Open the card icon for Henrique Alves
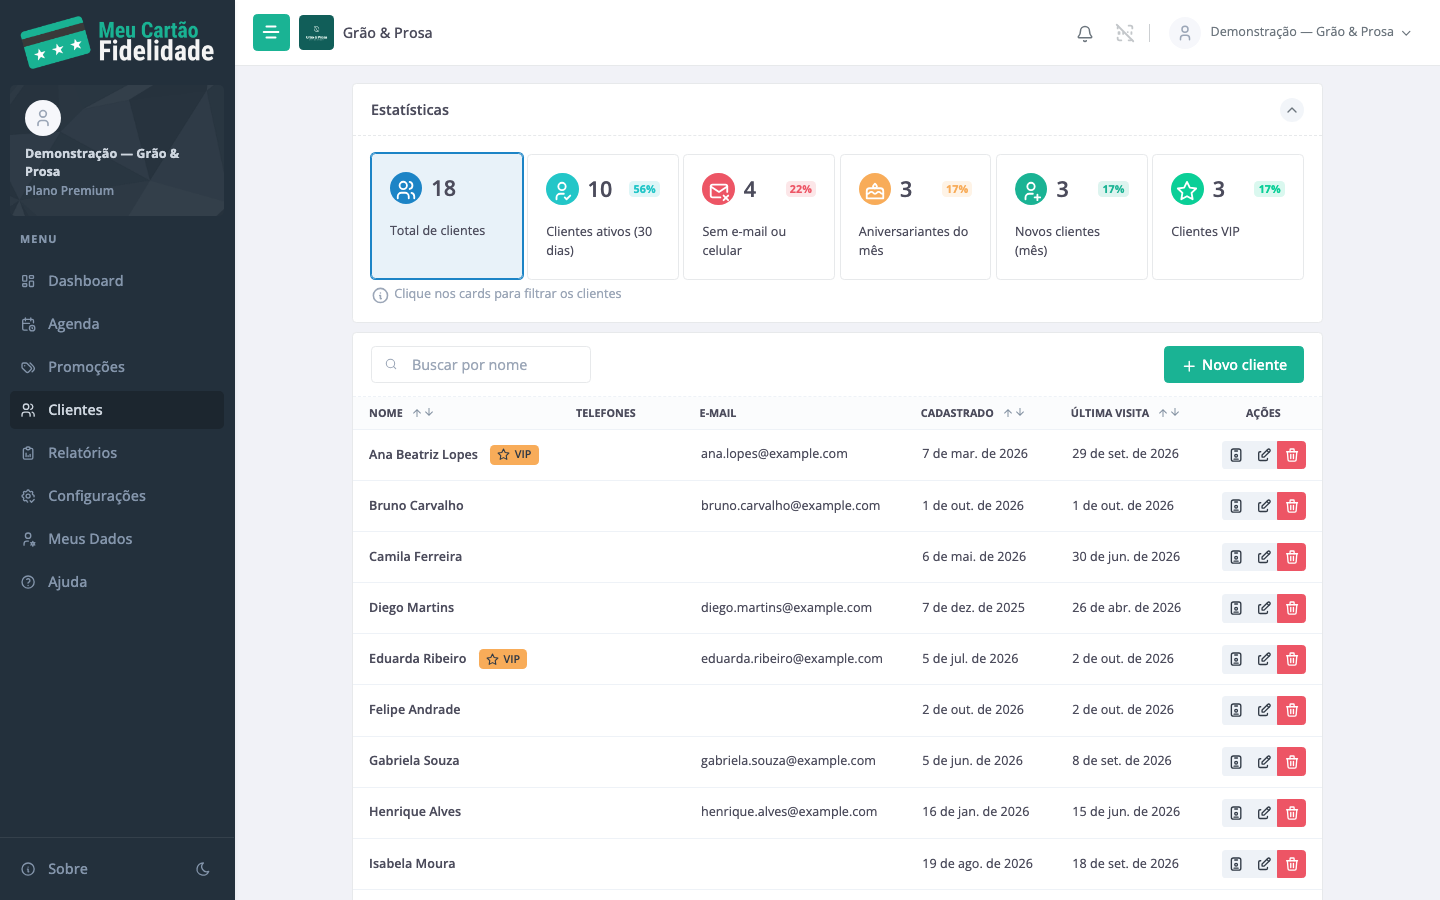Screen dimensions: 1440x900 pos(1236,813)
